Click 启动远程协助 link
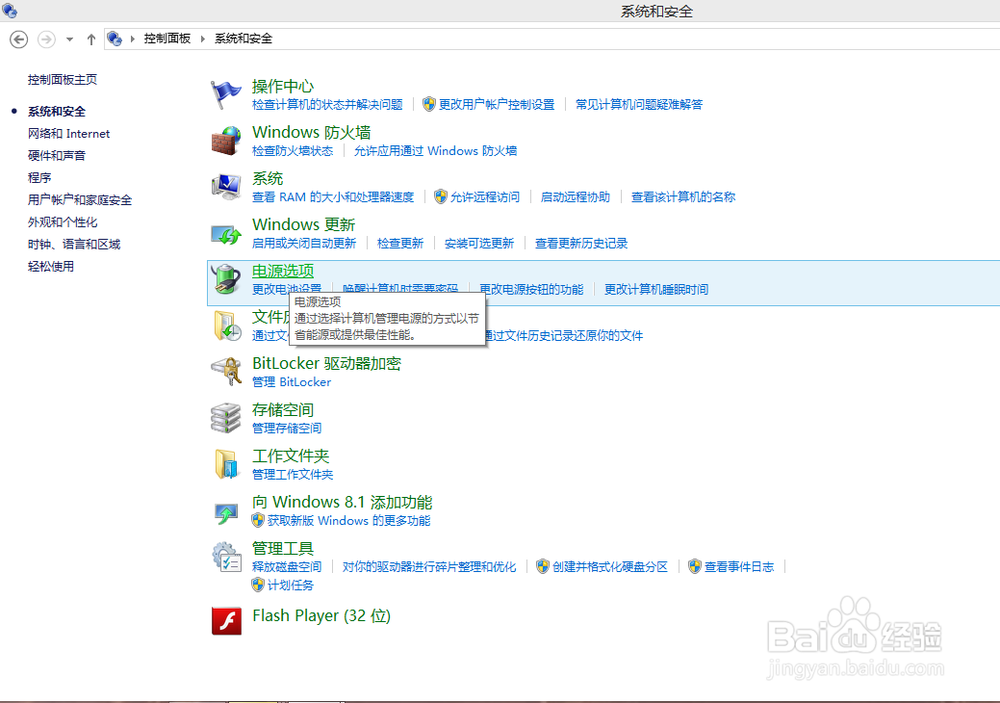The height and width of the screenshot is (703, 1000). click(575, 197)
